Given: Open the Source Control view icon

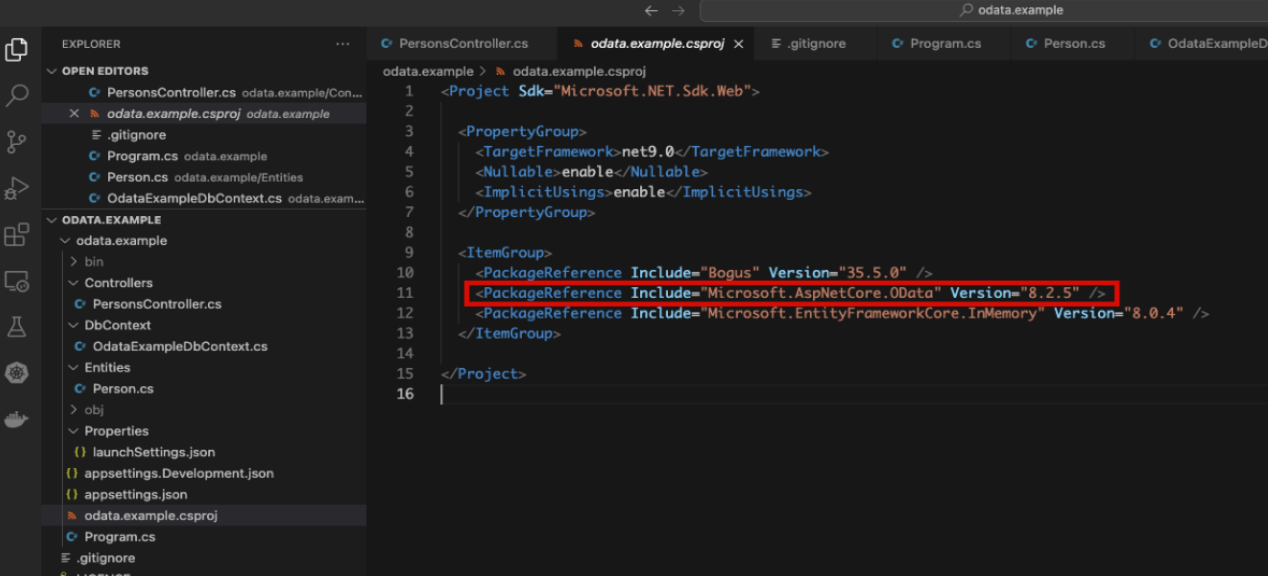Looking at the screenshot, I should click(17, 142).
